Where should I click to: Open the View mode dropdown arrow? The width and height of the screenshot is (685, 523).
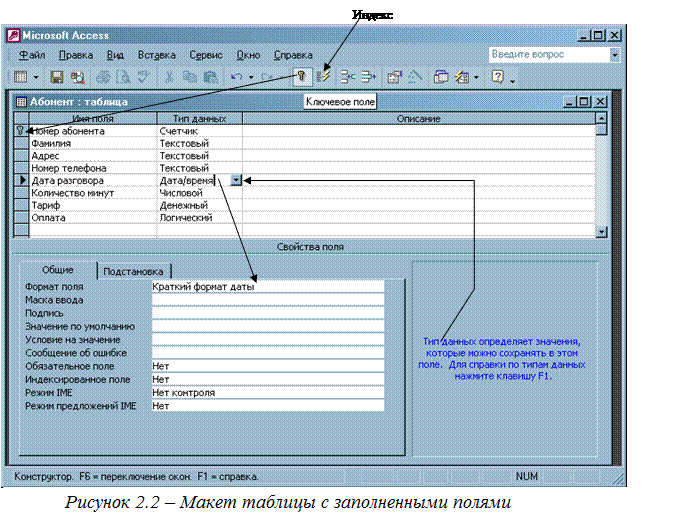point(36,77)
